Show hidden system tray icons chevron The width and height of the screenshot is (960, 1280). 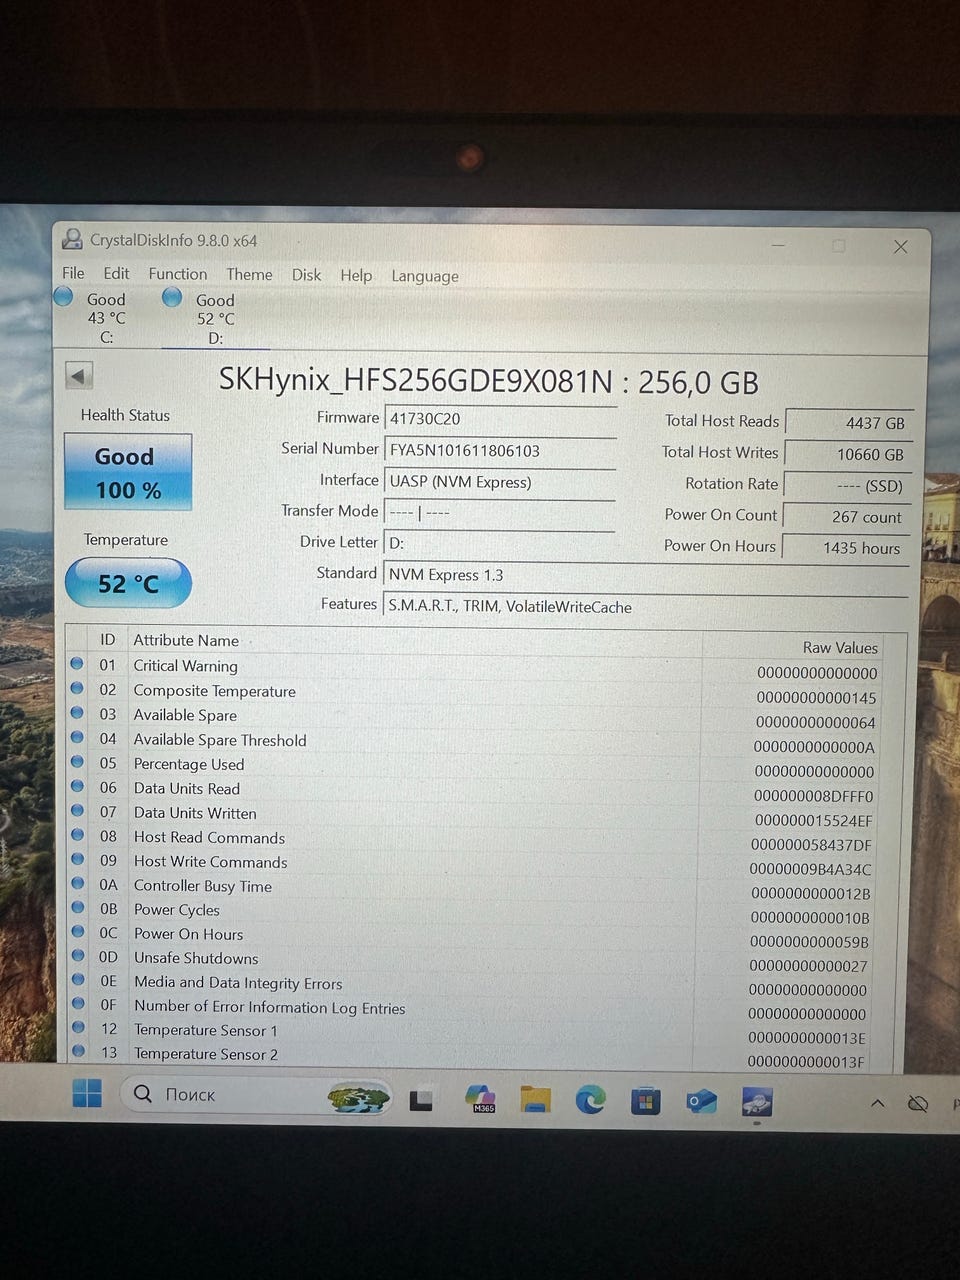877,1103
